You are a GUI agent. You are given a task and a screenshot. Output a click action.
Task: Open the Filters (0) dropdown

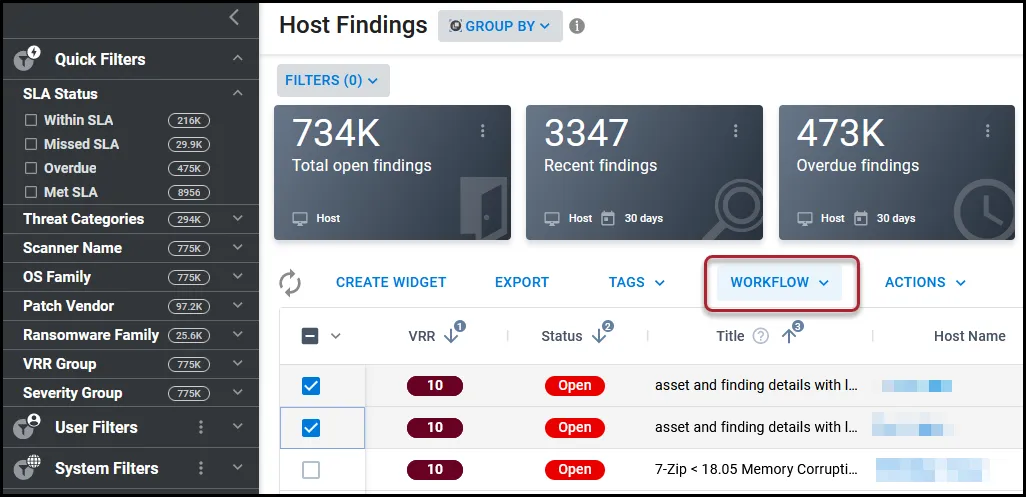333,80
